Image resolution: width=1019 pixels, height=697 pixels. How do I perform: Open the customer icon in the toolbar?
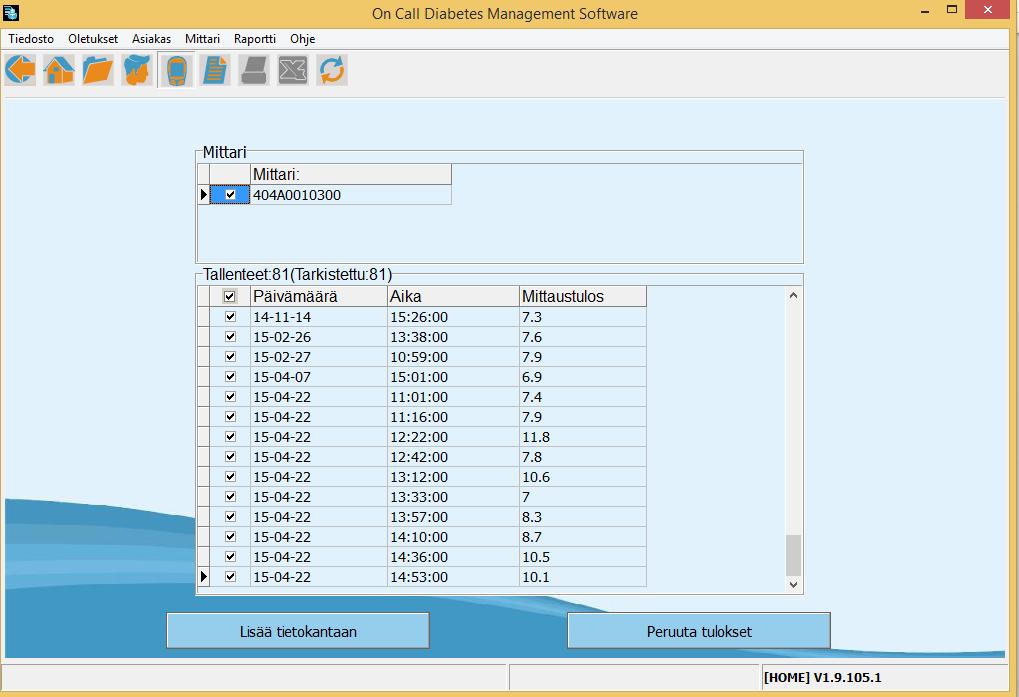[x=137, y=70]
